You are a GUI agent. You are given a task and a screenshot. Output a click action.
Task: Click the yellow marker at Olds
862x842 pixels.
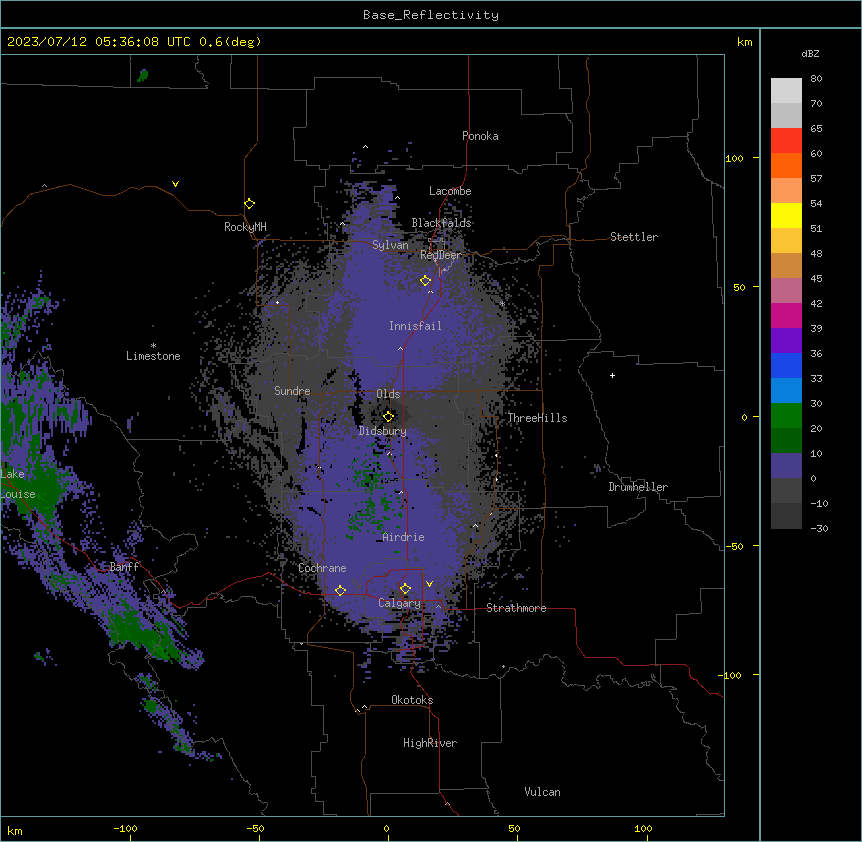(x=388, y=416)
